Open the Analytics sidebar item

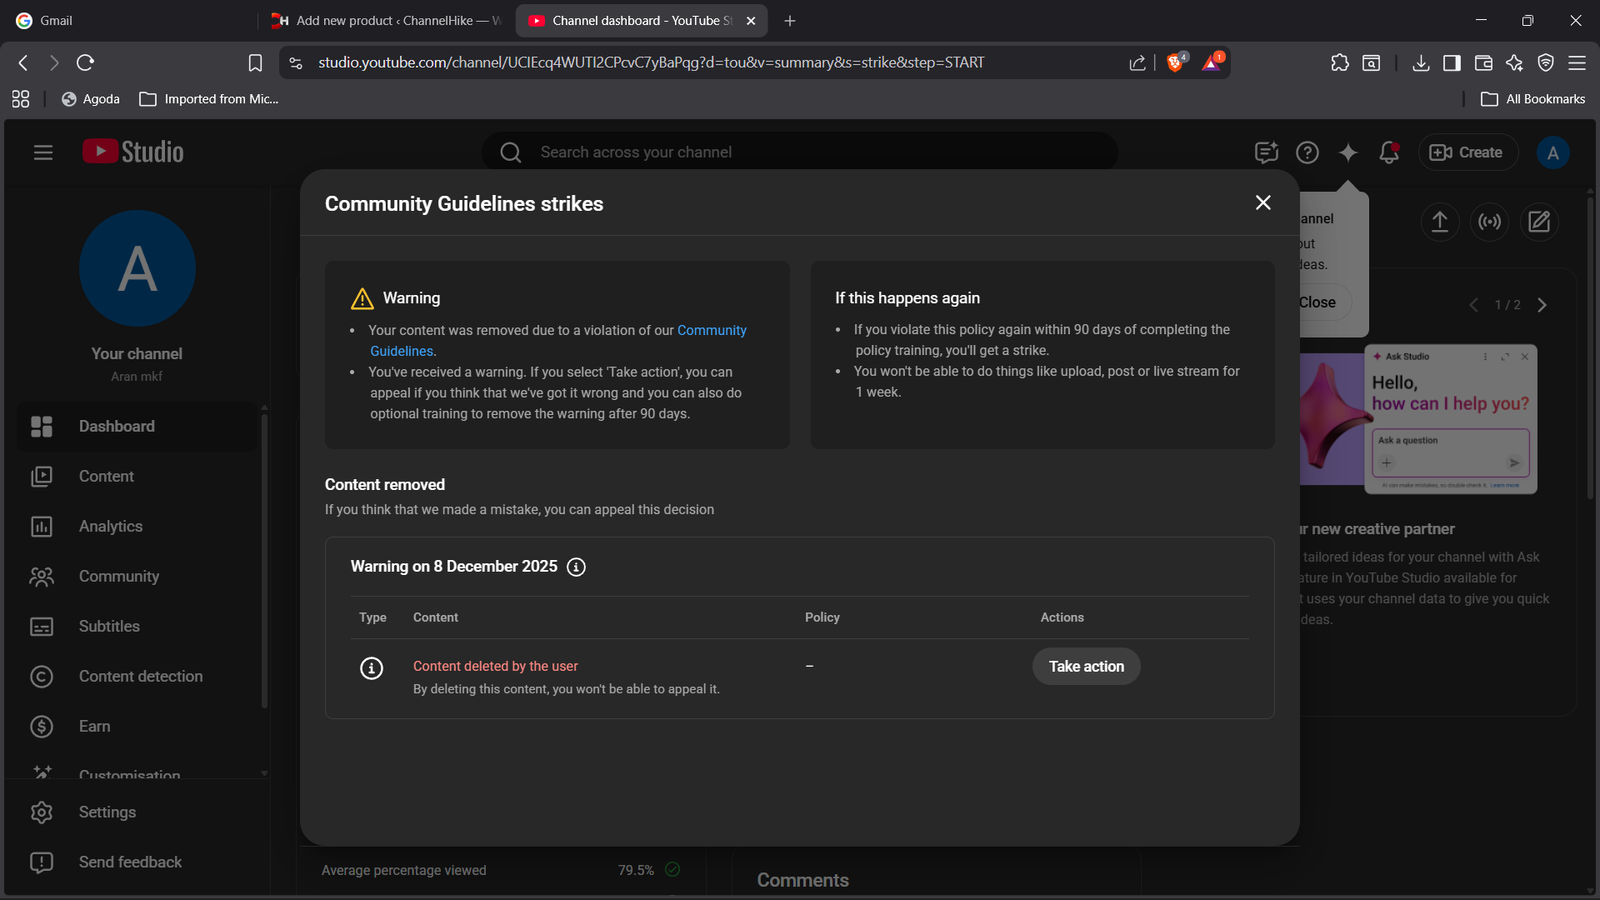110,526
